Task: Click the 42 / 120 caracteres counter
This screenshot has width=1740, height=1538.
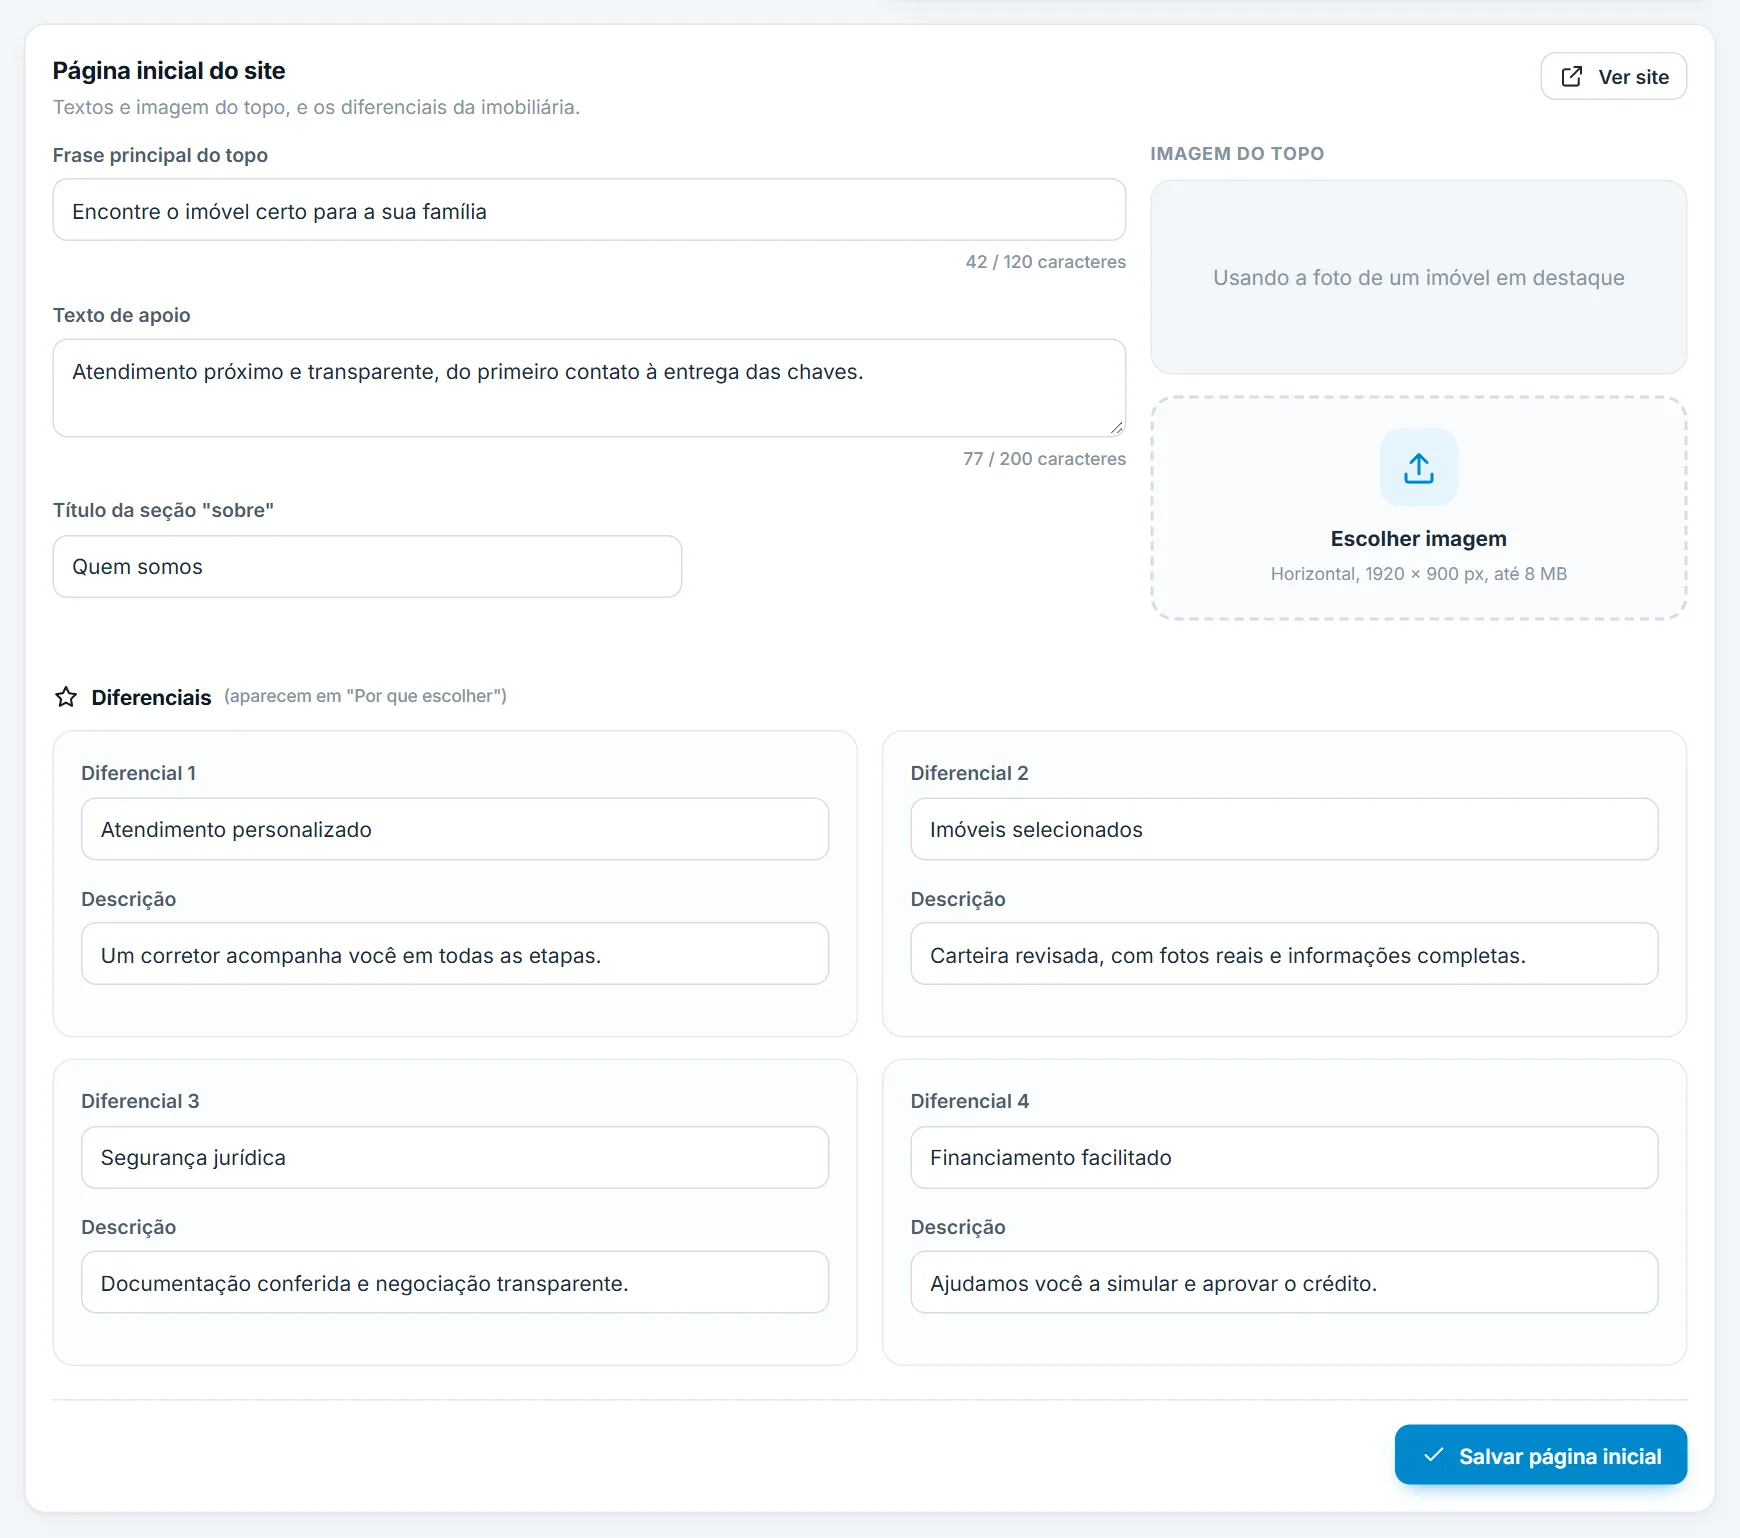Action: click(x=1045, y=262)
